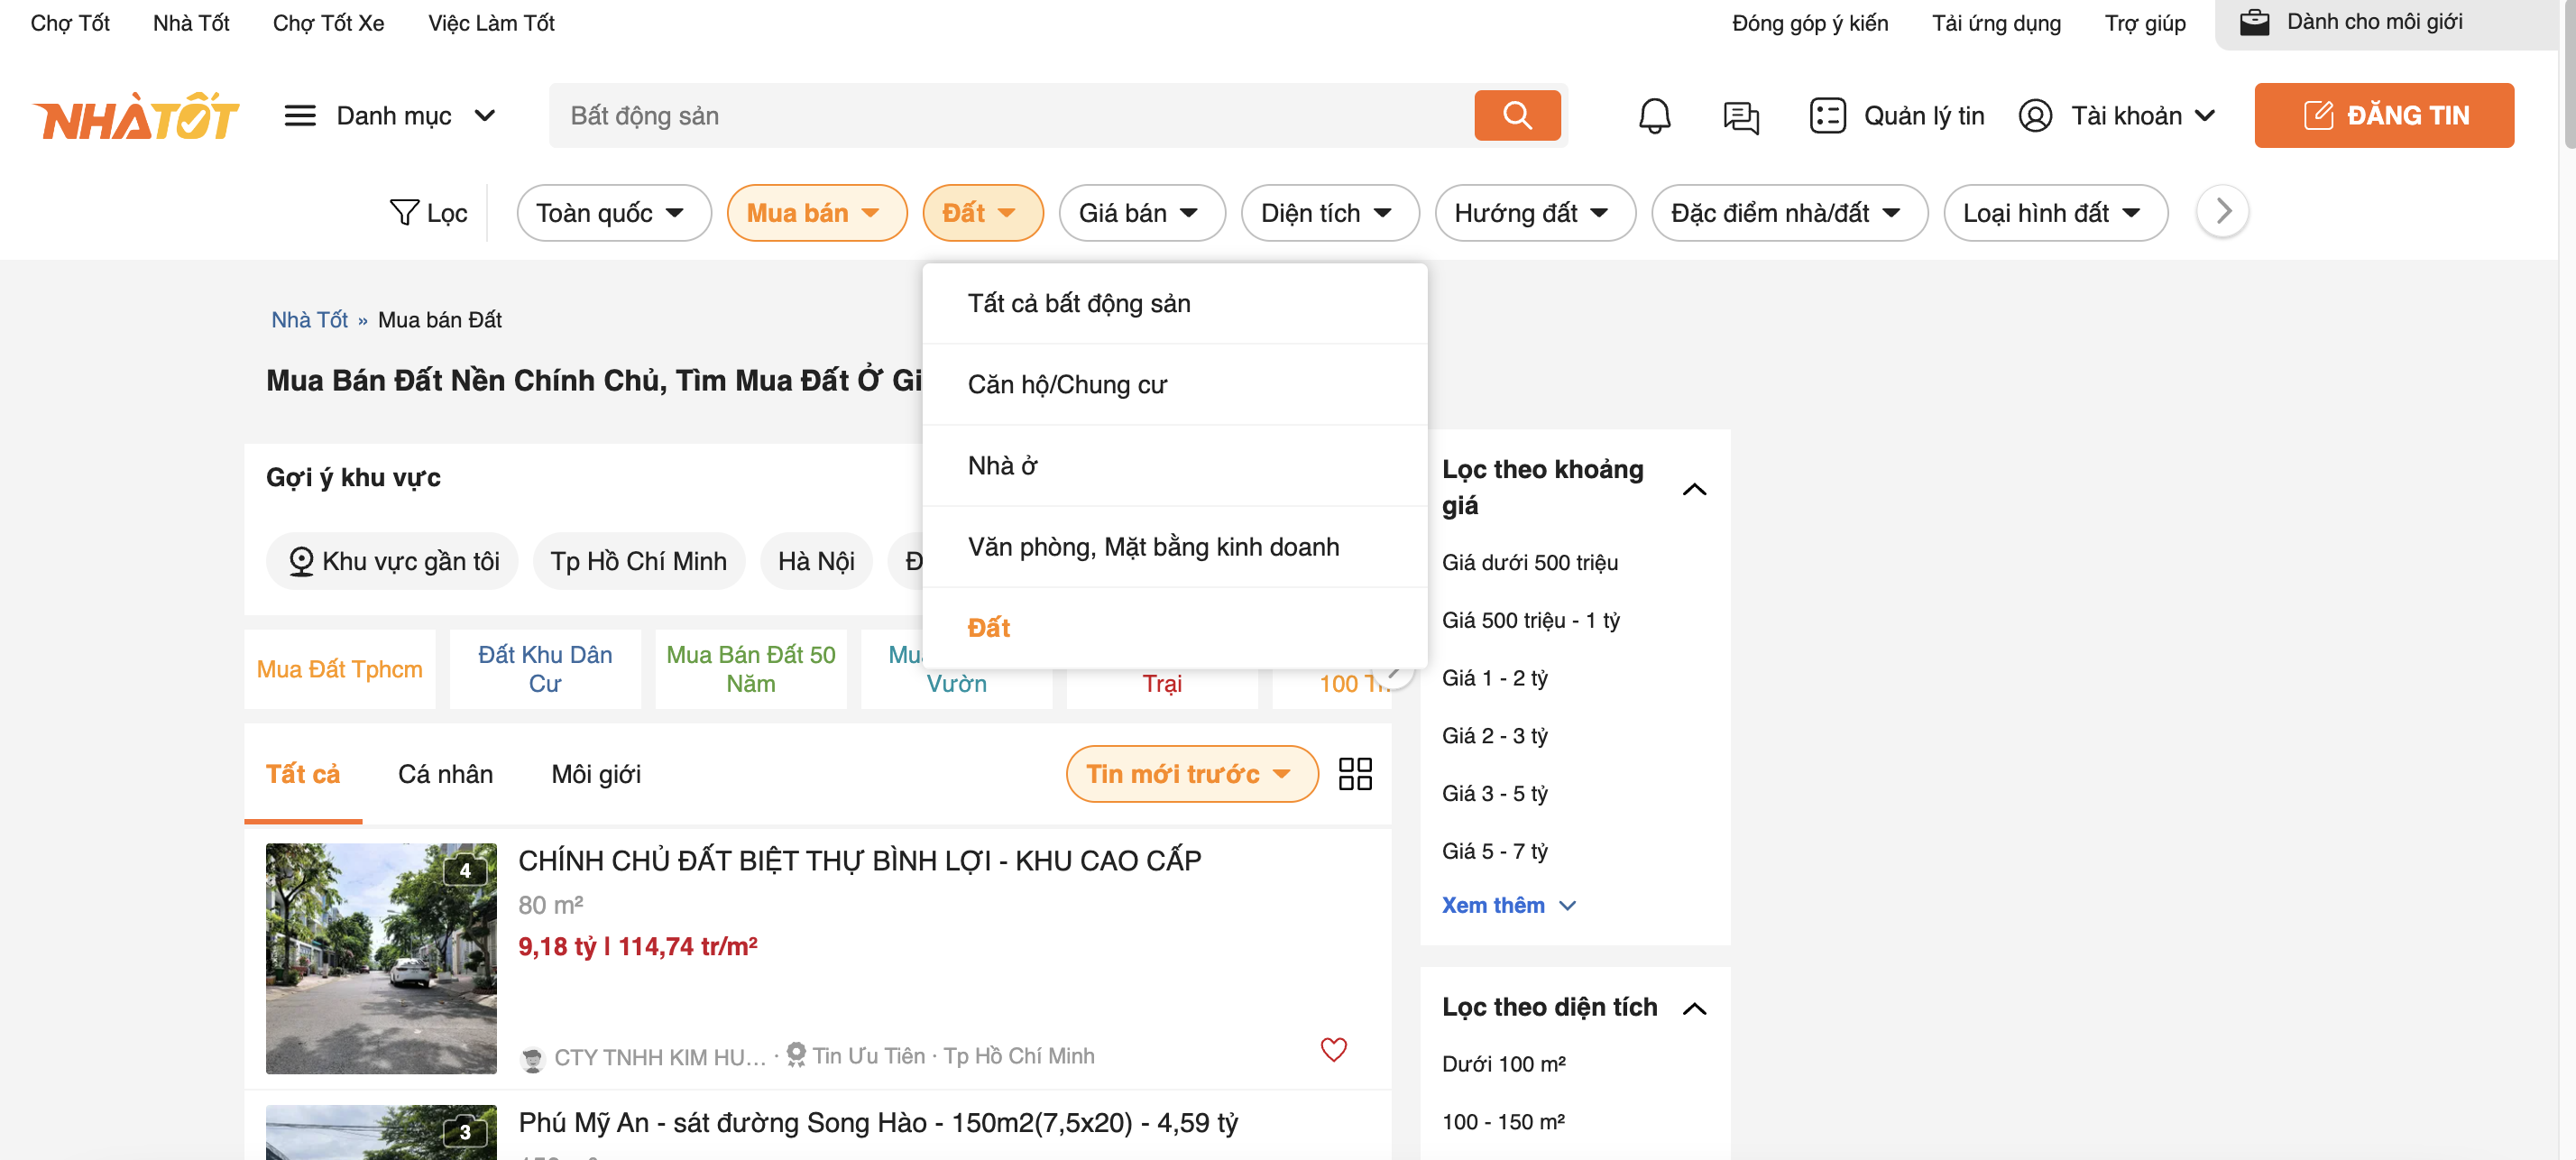Open Việc Làm Tốt top link
The width and height of the screenshot is (2576, 1160).
491,22
